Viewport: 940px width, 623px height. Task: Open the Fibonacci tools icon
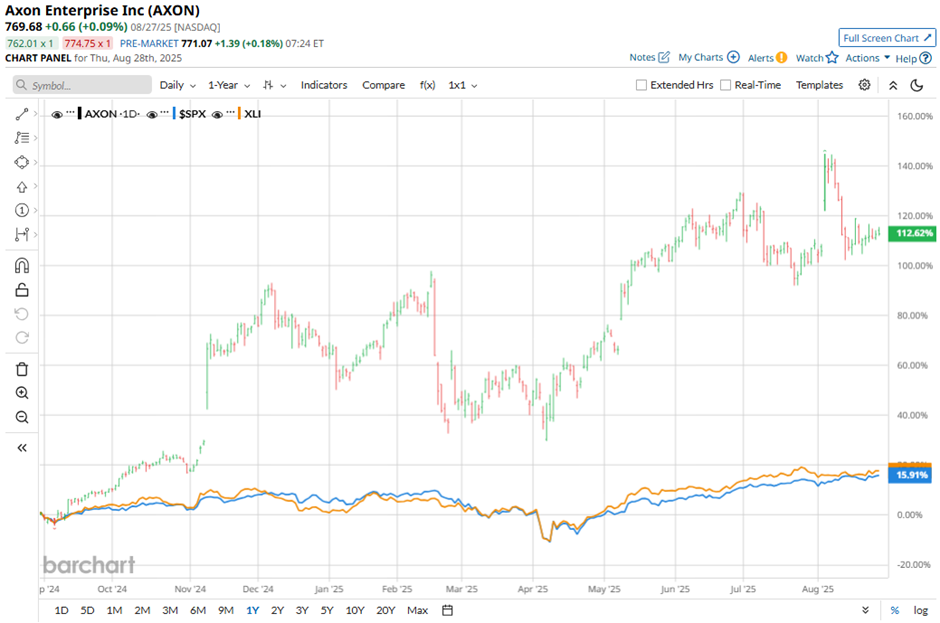click(x=22, y=138)
